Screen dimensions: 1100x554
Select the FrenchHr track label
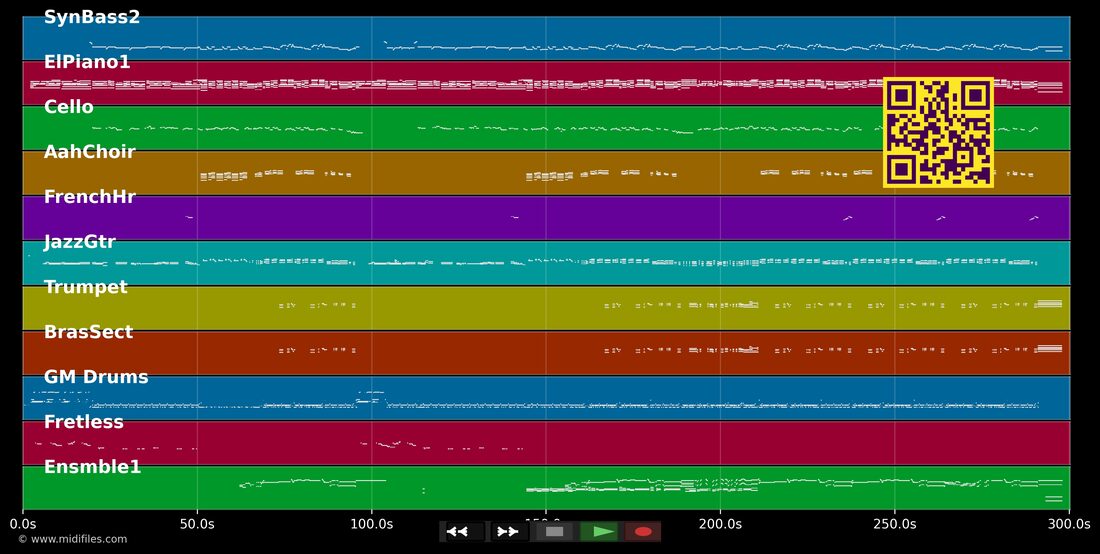pyautogui.click(x=90, y=196)
